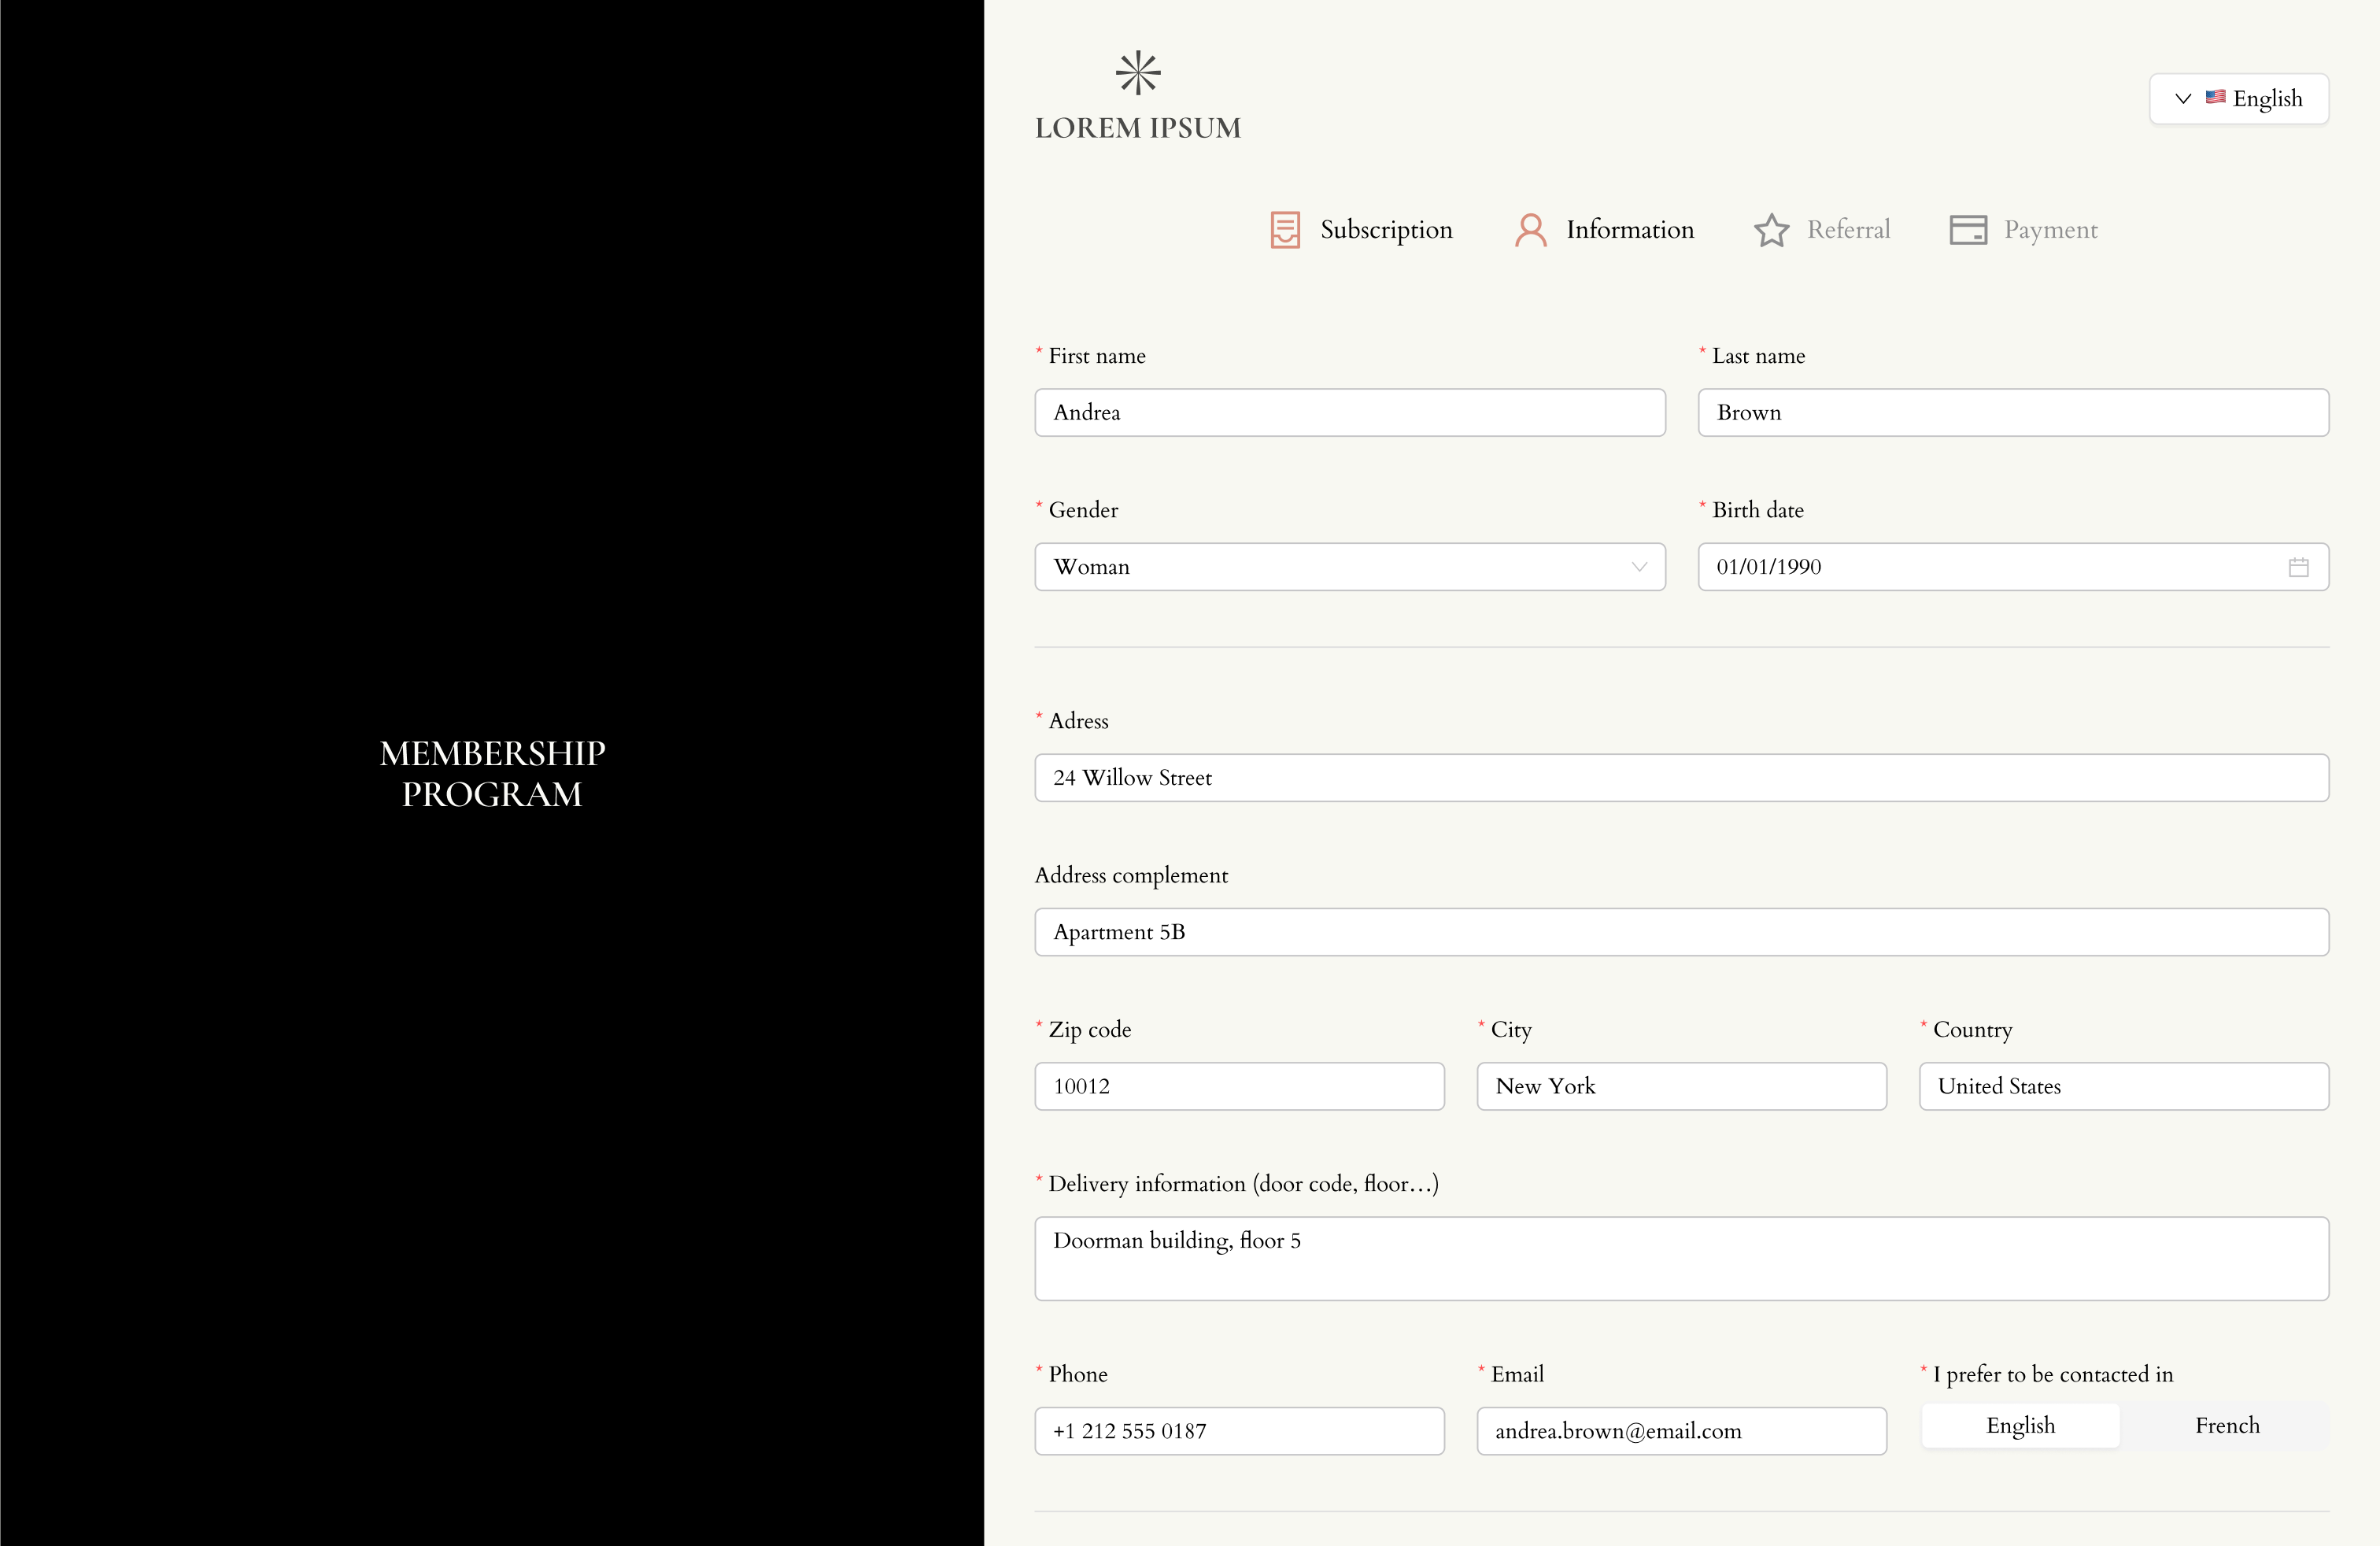
Task: Click the US flag icon
Action: point(2215,97)
